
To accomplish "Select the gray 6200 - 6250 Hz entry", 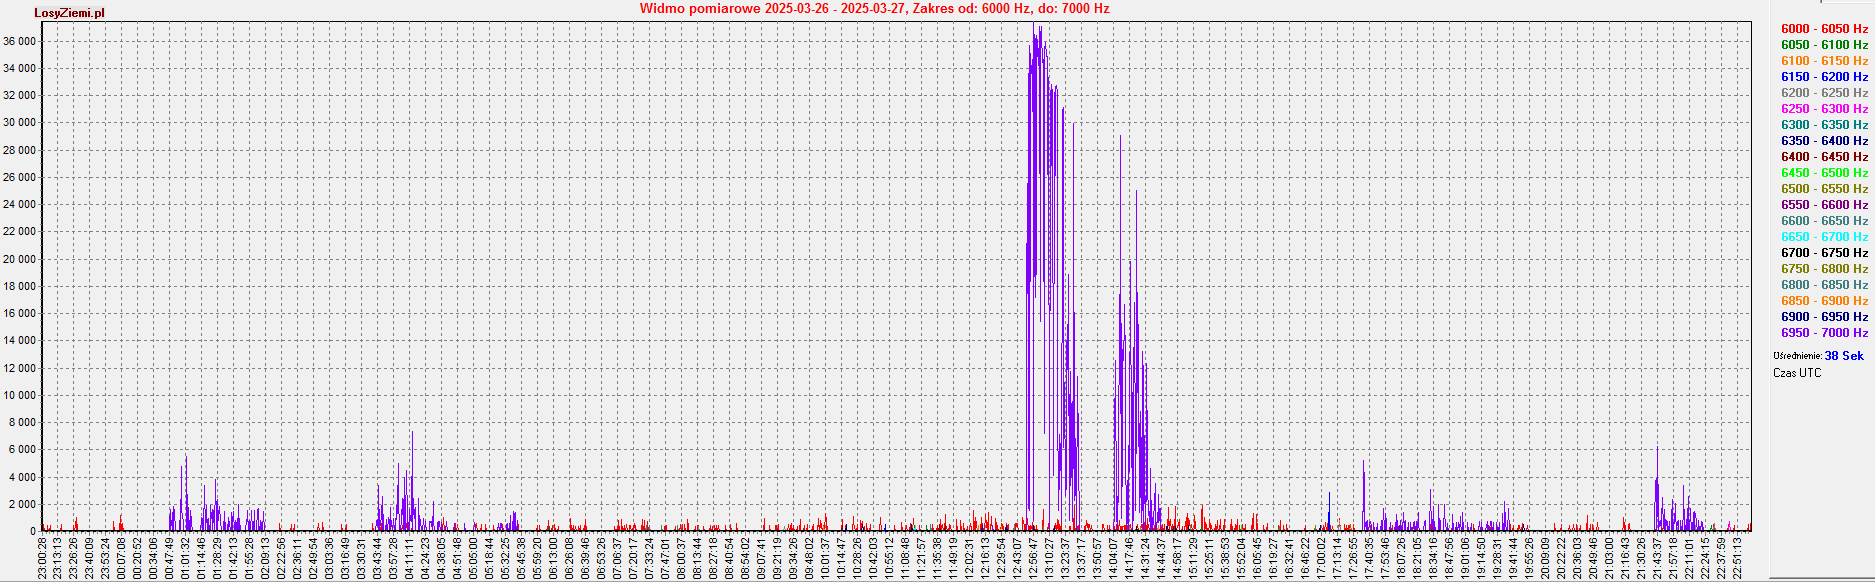I will (1824, 93).
